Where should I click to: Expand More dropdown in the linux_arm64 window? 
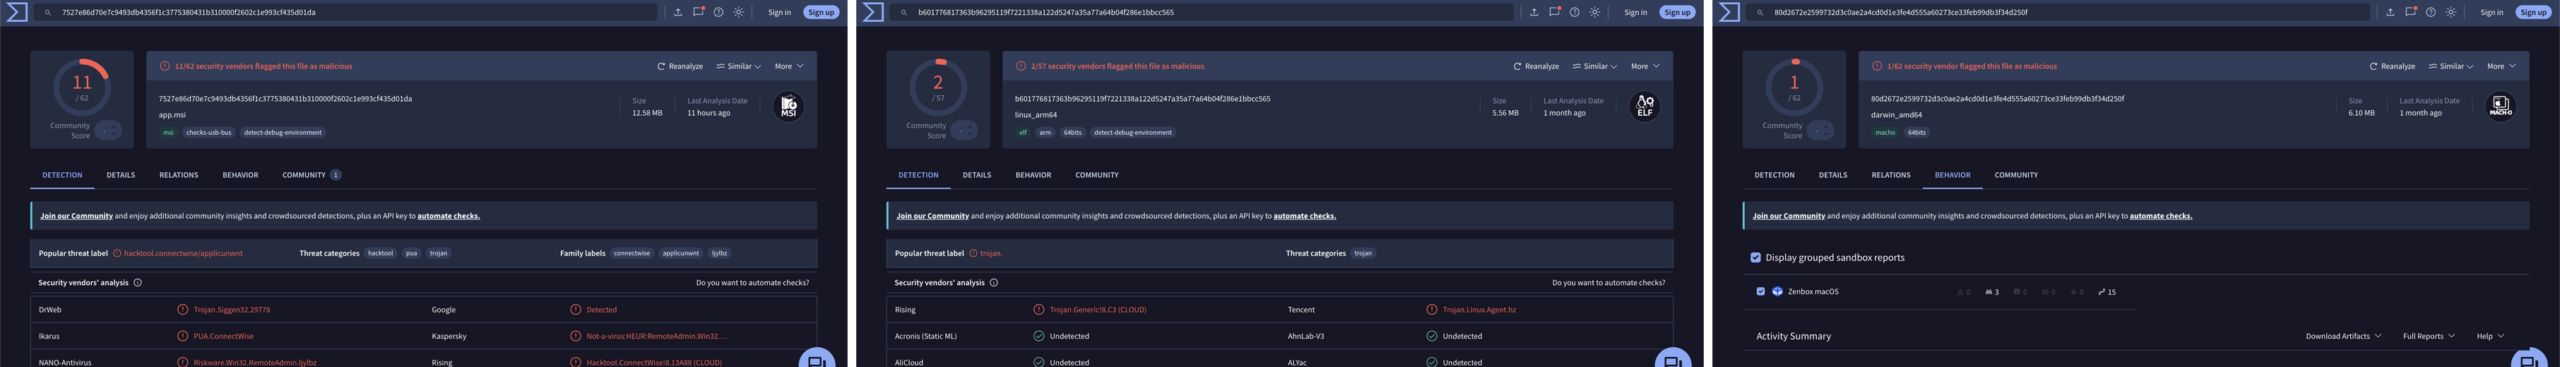coord(1645,66)
